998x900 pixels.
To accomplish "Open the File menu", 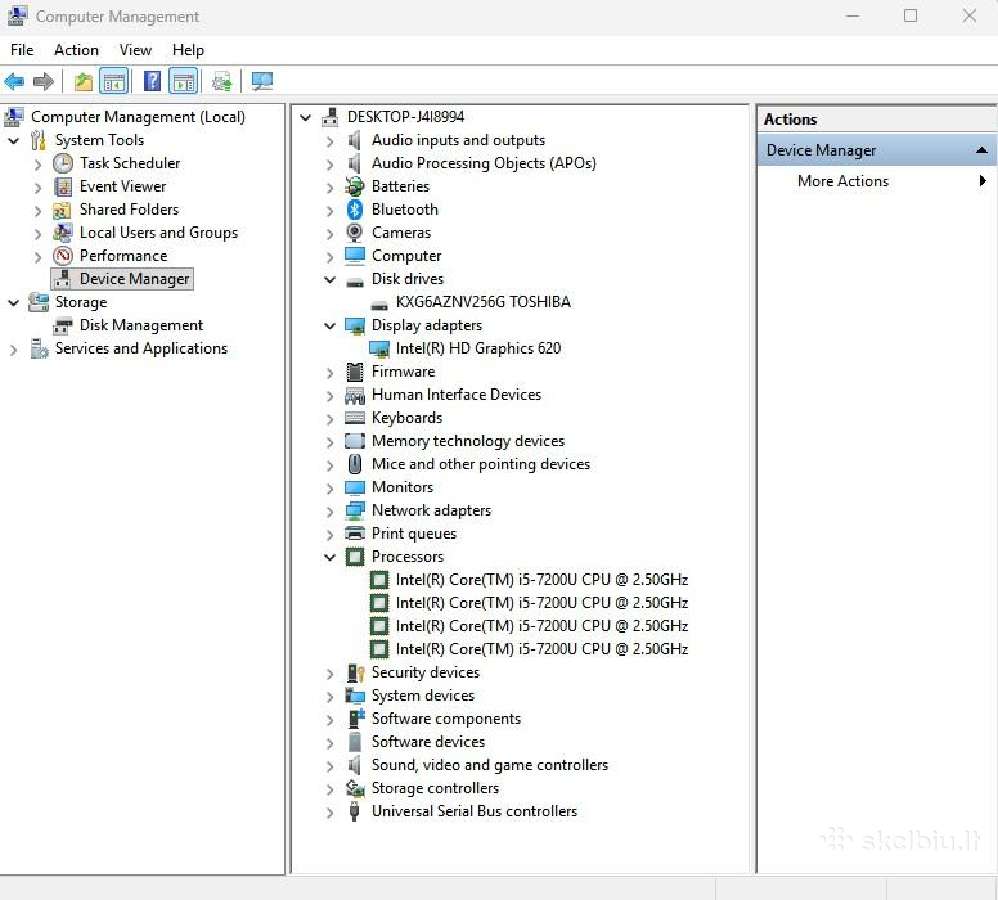I will tap(22, 50).
